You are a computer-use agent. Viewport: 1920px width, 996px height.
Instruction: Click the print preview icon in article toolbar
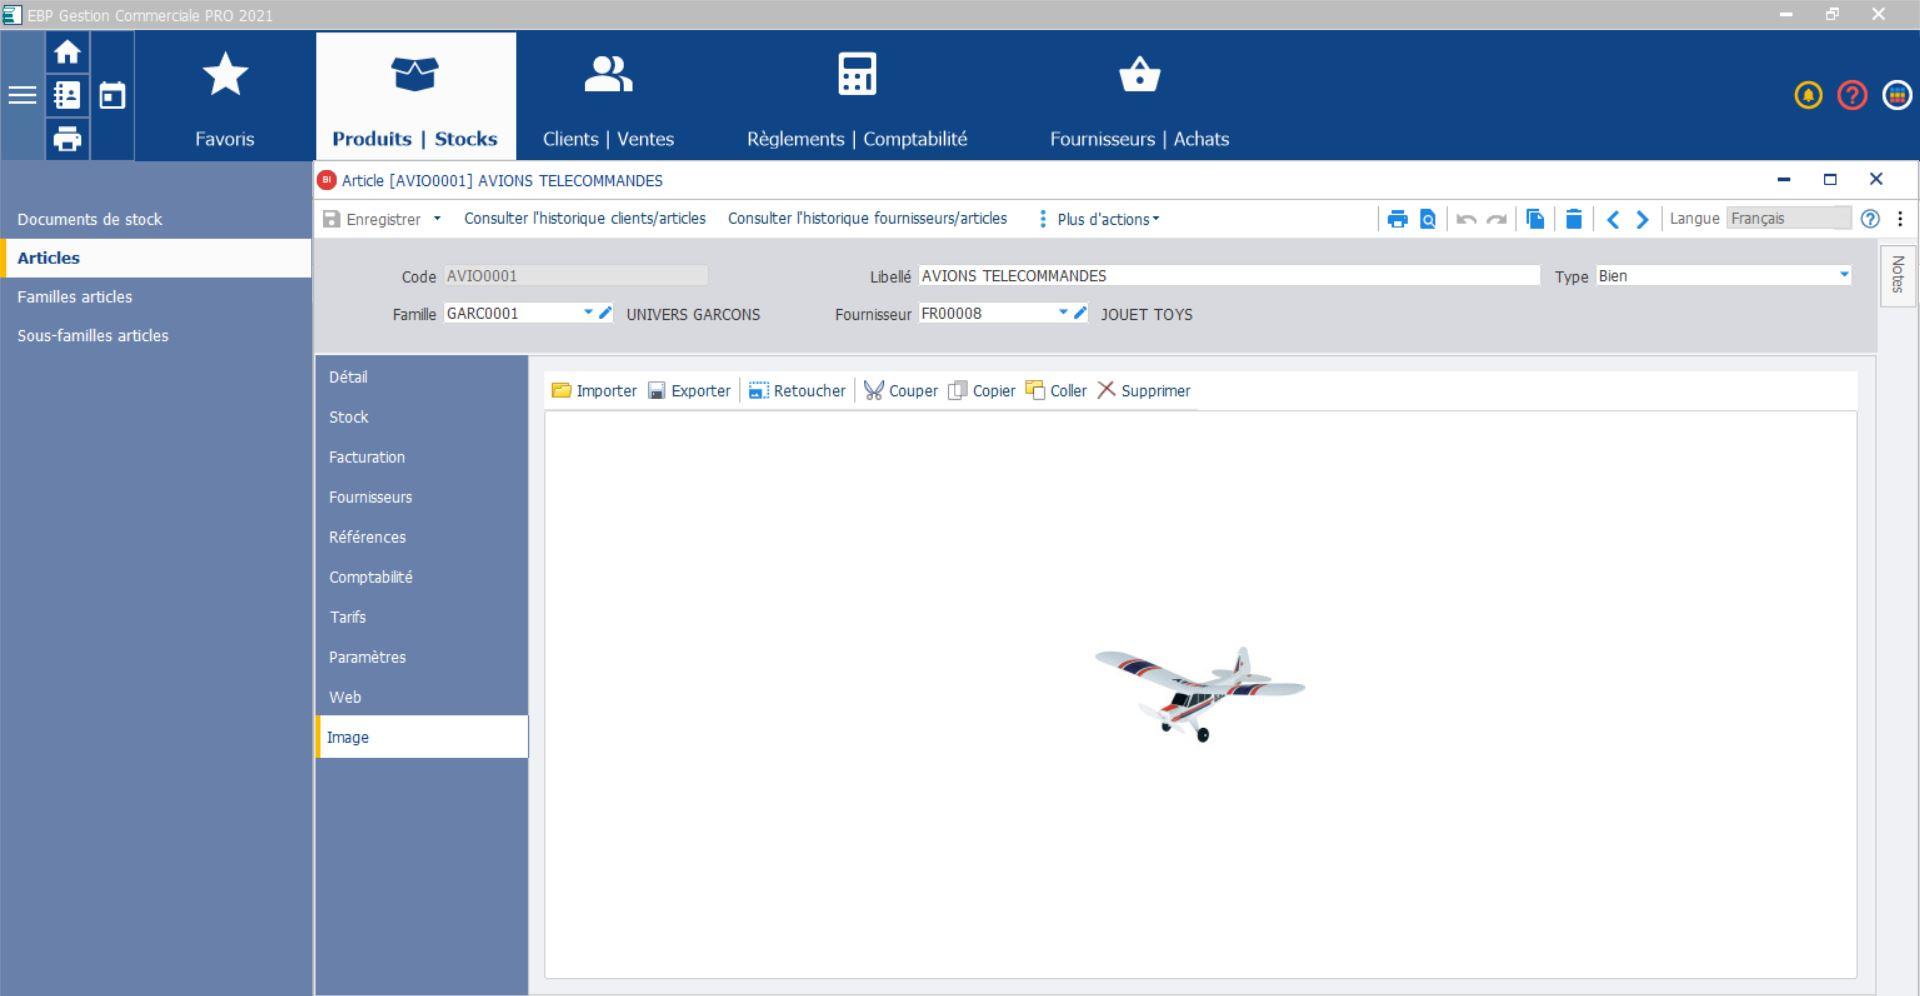[1428, 219]
